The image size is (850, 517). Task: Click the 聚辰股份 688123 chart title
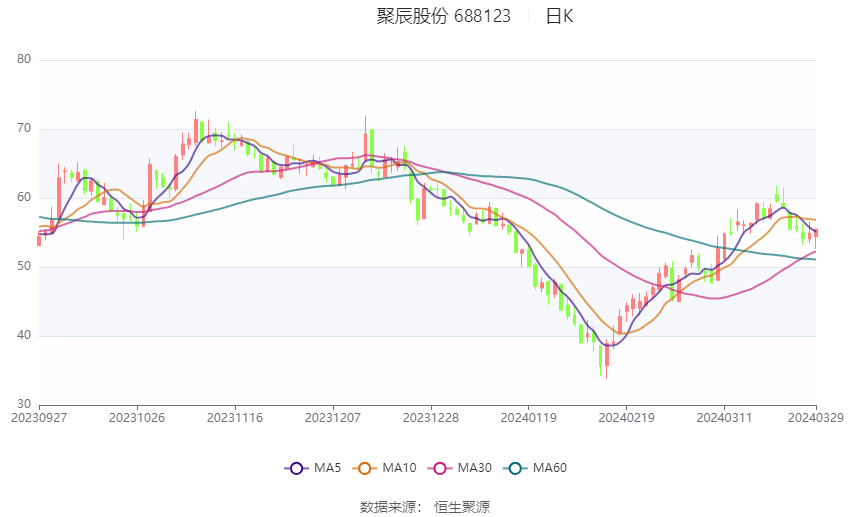(443, 16)
